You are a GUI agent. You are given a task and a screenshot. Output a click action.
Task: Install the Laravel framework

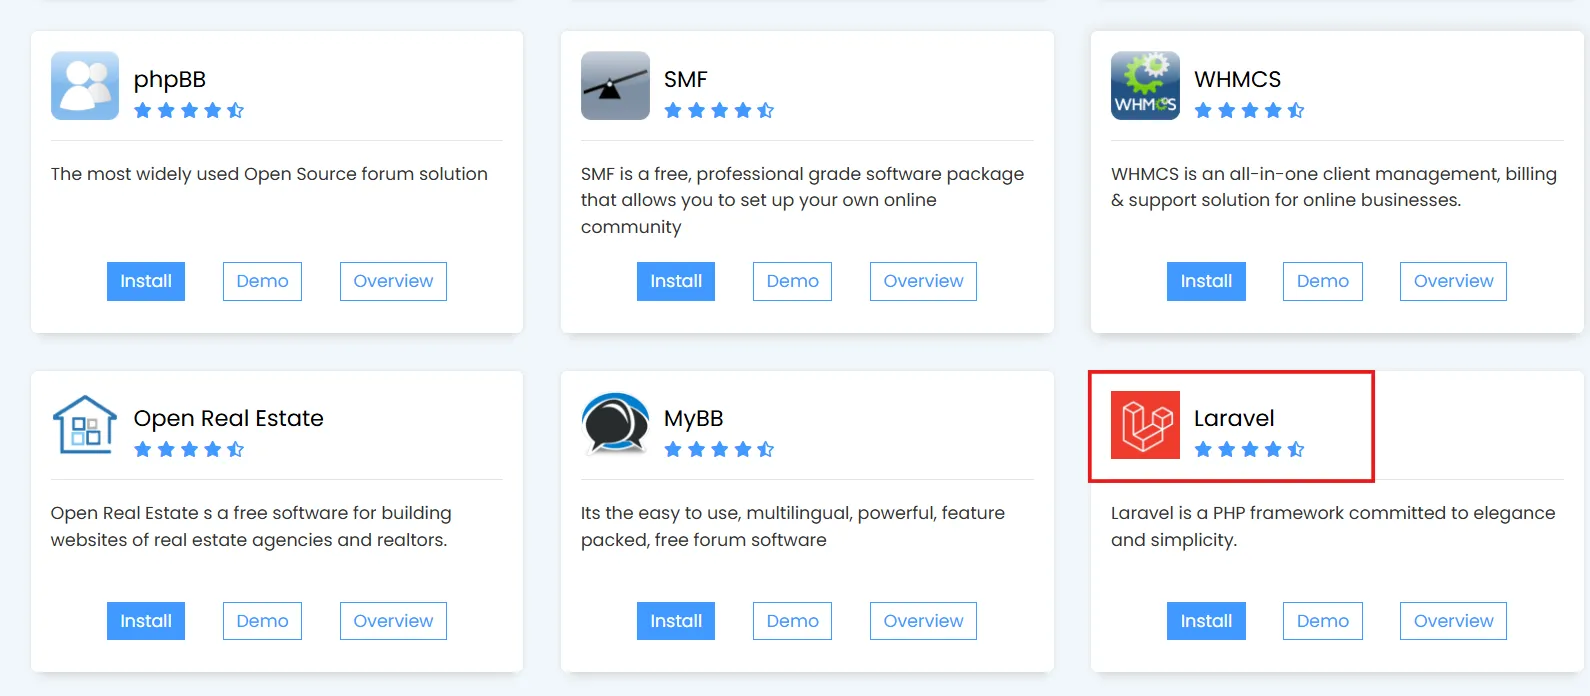point(1206,621)
